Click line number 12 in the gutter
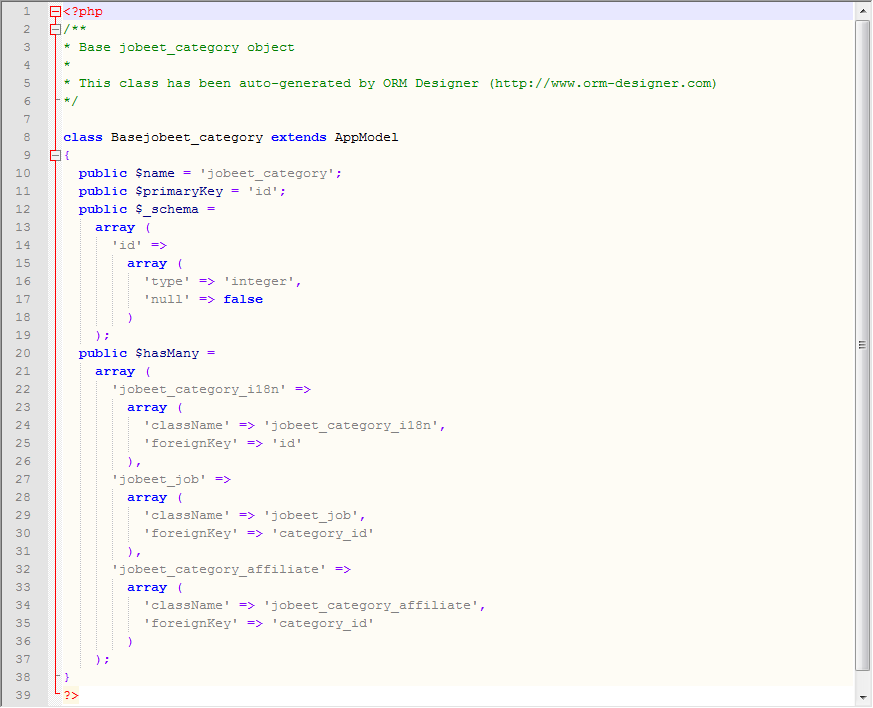Screen dimensions: 873x708 tap(24, 210)
